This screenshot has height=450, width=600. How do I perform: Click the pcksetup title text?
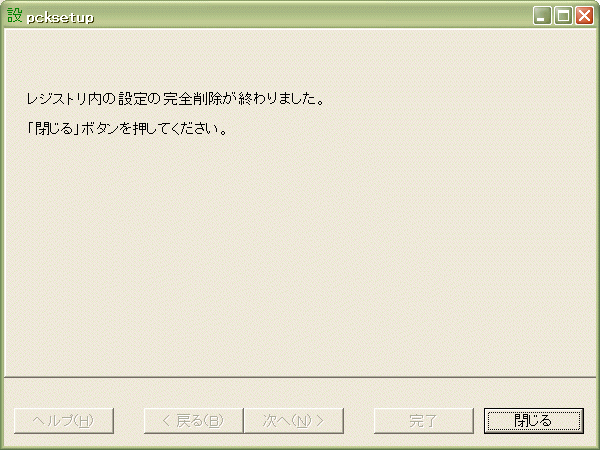click(x=60, y=18)
